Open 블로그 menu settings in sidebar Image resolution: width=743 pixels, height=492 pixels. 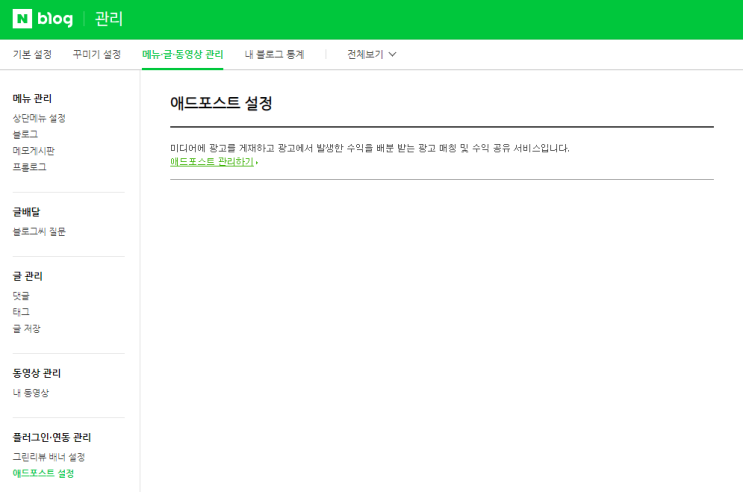coord(25,134)
